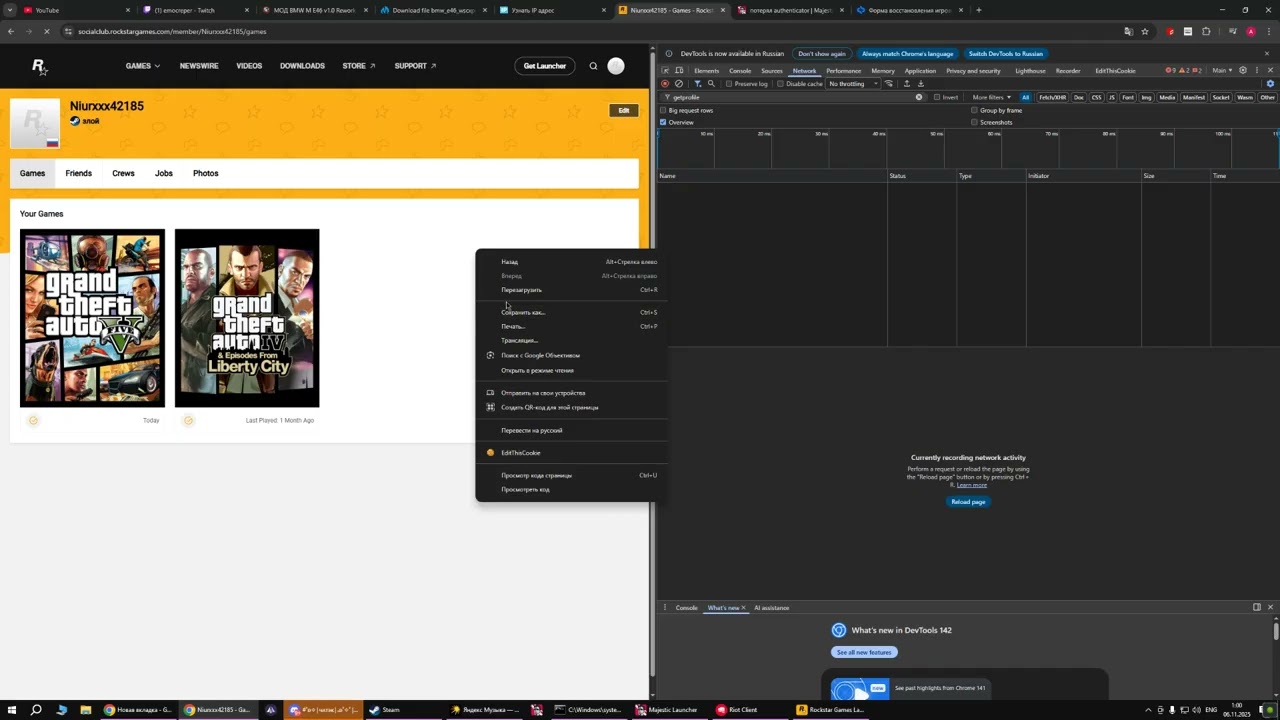The height and width of the screenshot is (720, 1280).
Task: Dismiss the DevTools language banner
Action: (1267, 54)
